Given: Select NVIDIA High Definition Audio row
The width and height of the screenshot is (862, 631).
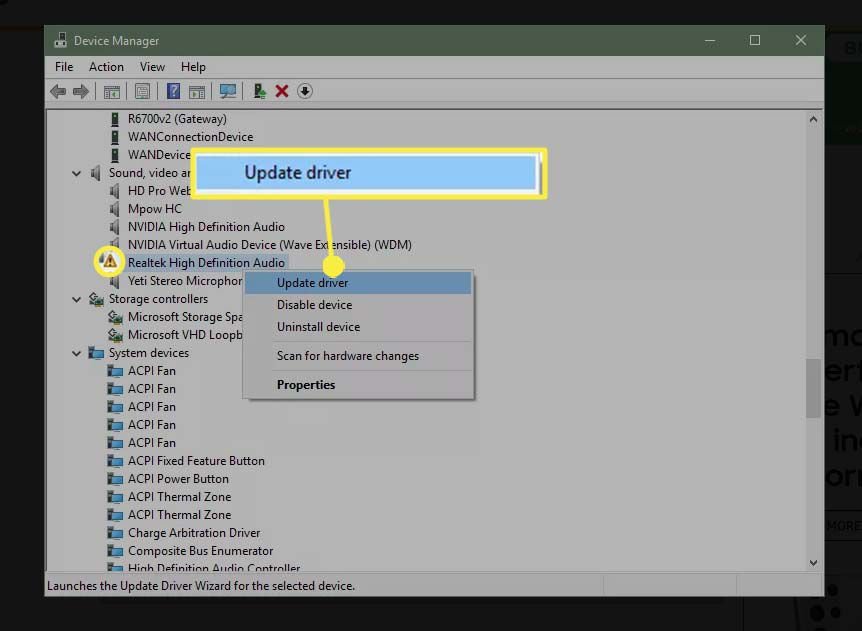Looking at the screenshot, I should 206,227.
